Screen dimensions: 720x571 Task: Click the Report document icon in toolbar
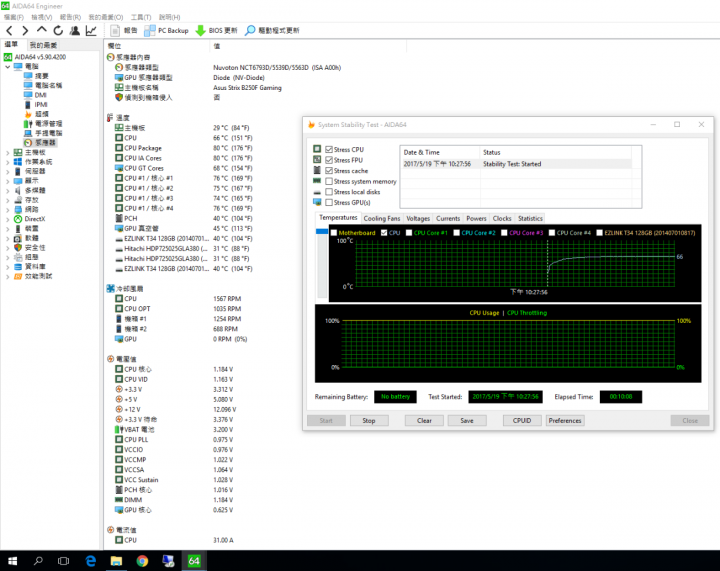(115, 31)
